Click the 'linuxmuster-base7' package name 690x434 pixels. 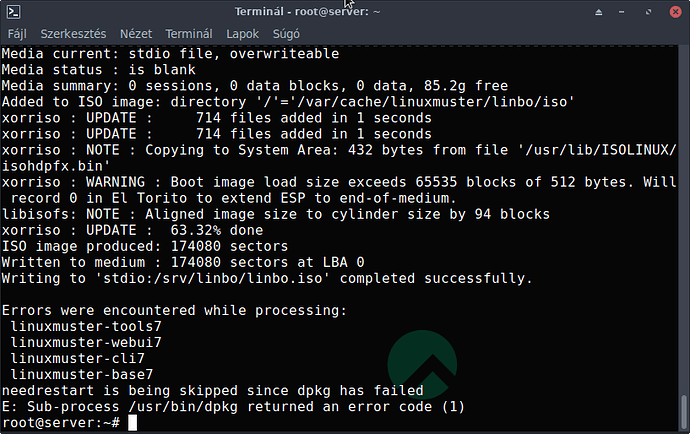(82, 375)
